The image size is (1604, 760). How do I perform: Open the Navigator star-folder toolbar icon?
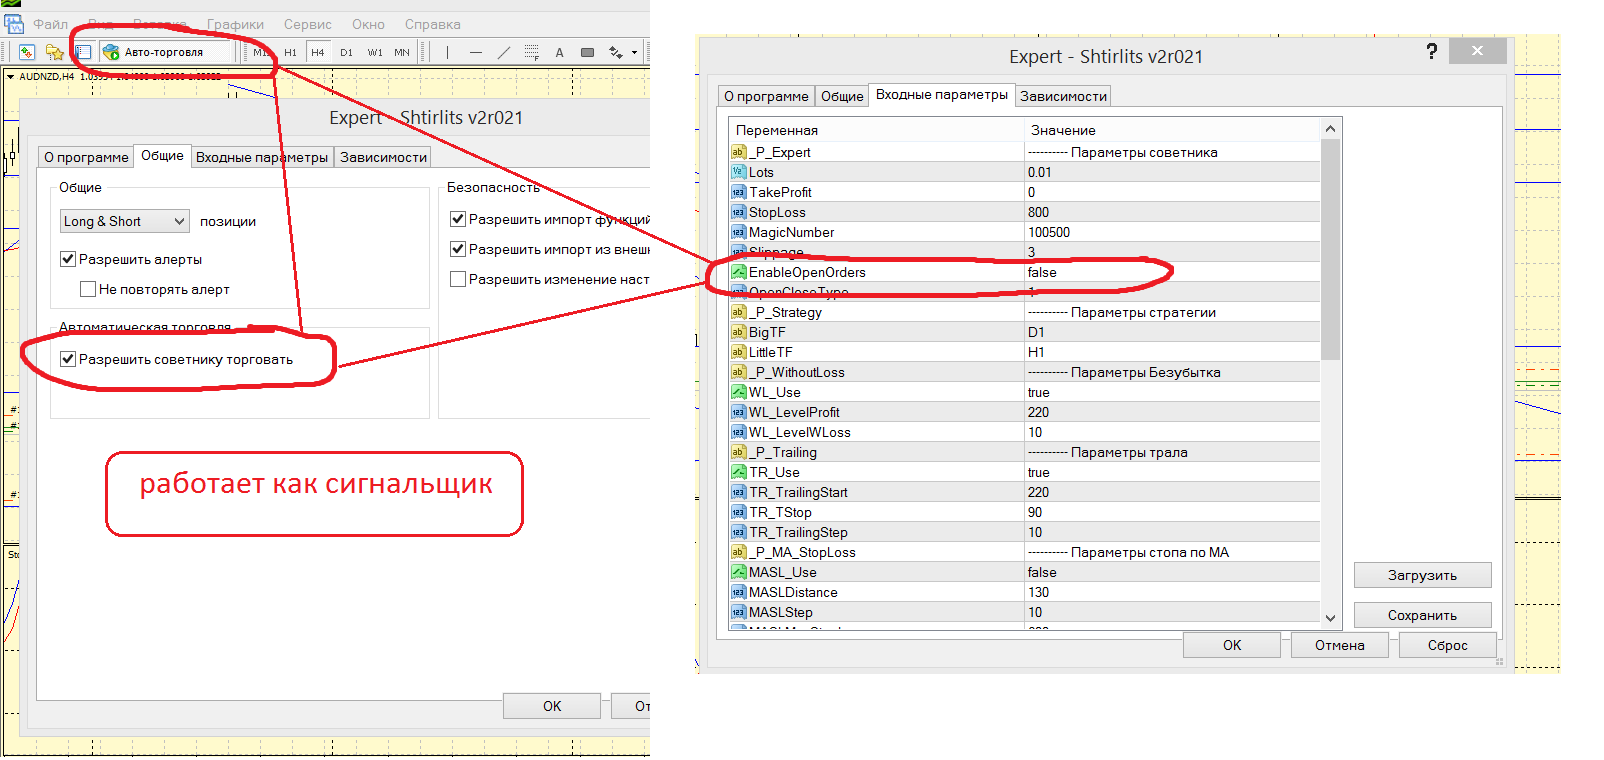55,52
